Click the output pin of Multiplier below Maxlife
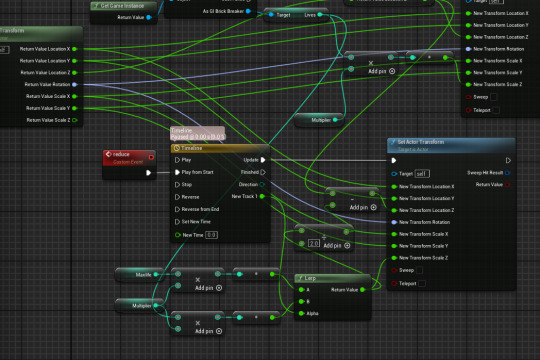540x360 pixels. (156, 306)
